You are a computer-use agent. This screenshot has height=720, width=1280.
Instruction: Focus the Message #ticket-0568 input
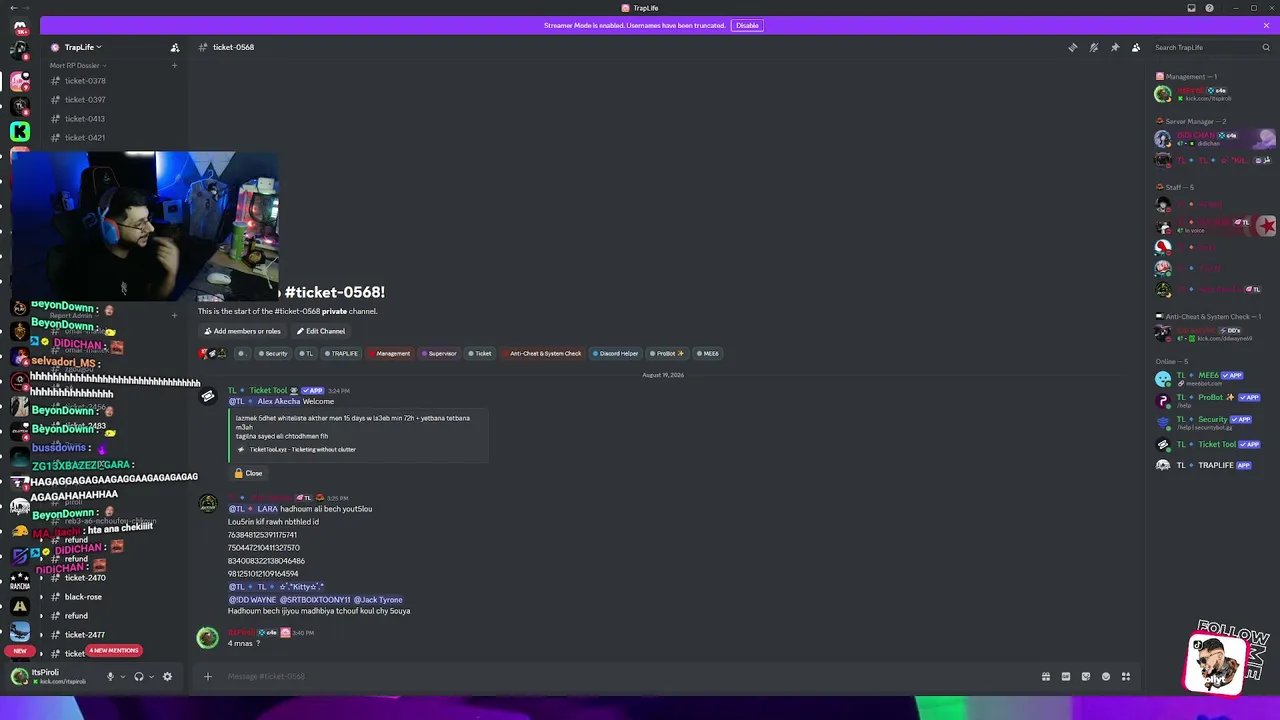[x=628, y=677]
